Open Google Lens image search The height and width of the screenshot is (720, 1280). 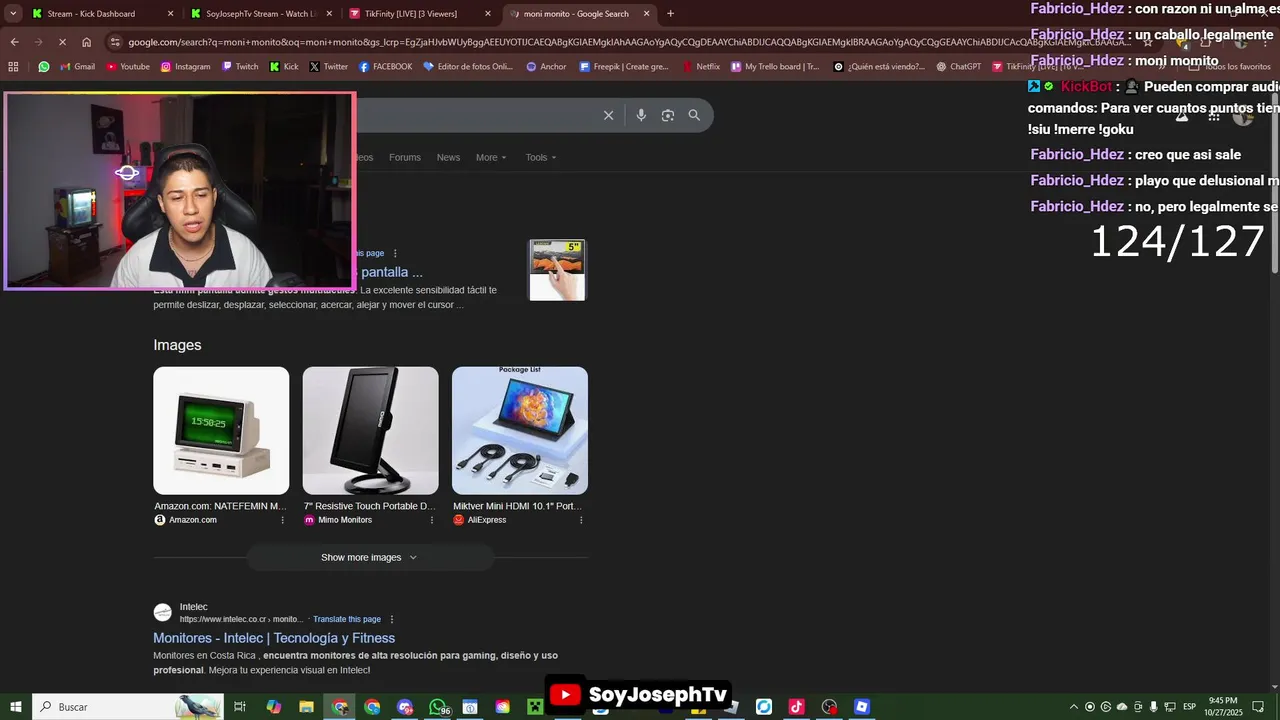tap(668, 115)
